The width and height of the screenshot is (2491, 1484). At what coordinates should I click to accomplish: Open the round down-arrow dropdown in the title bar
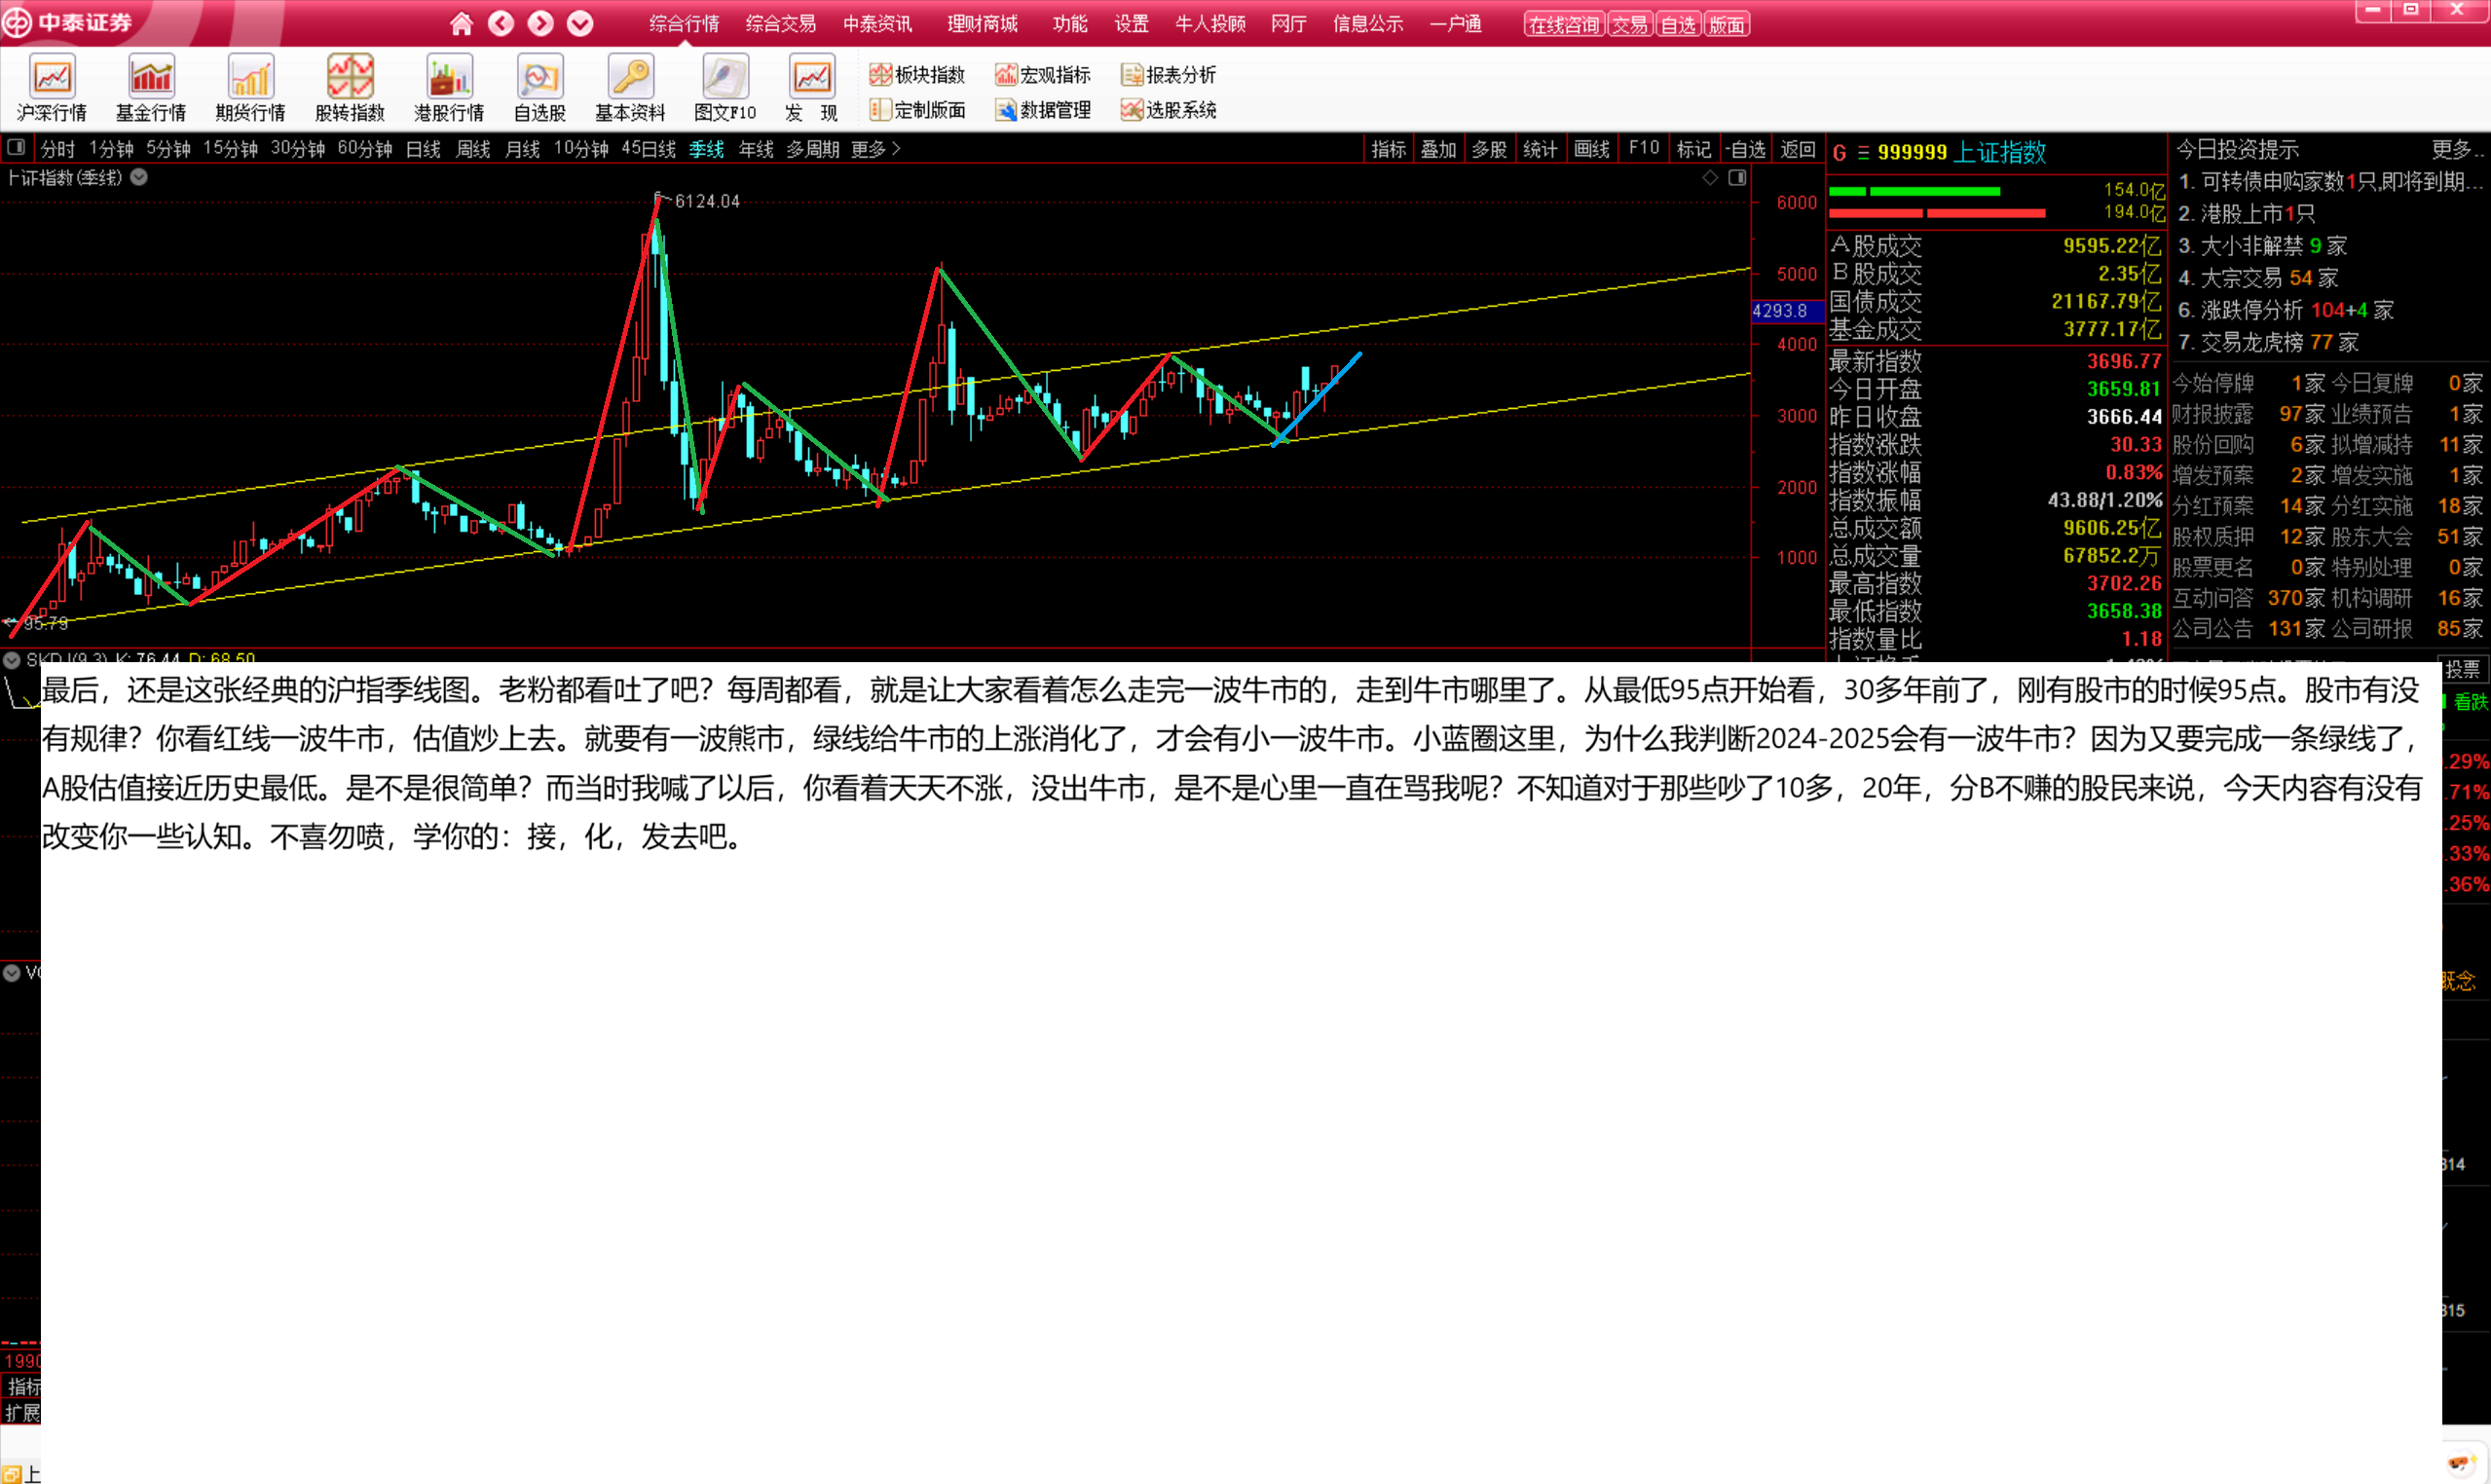click(x=580, y=24)
